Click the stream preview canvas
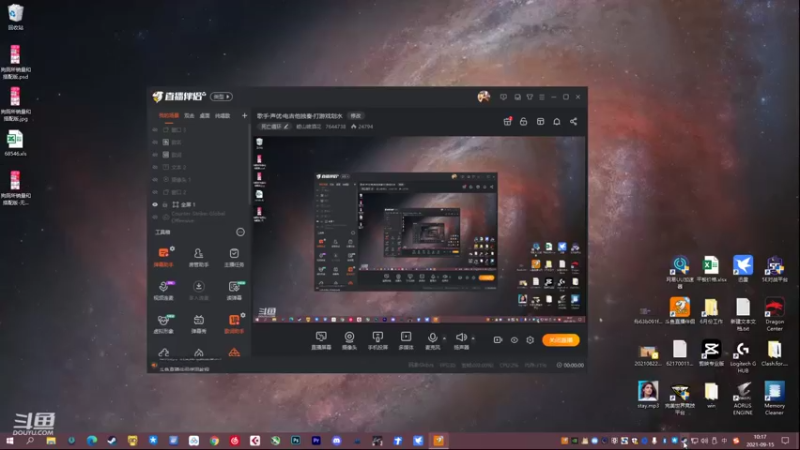Viewport: 800px width, 450px height. click(419, 230)
